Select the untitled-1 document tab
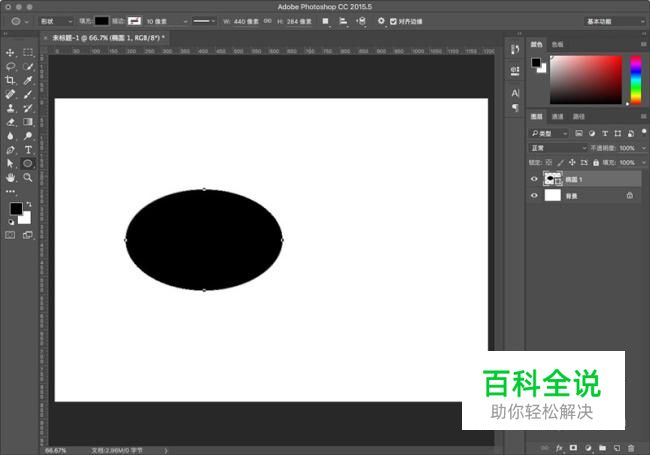This screenshot has width=650, height=455. tap(108, 38)
